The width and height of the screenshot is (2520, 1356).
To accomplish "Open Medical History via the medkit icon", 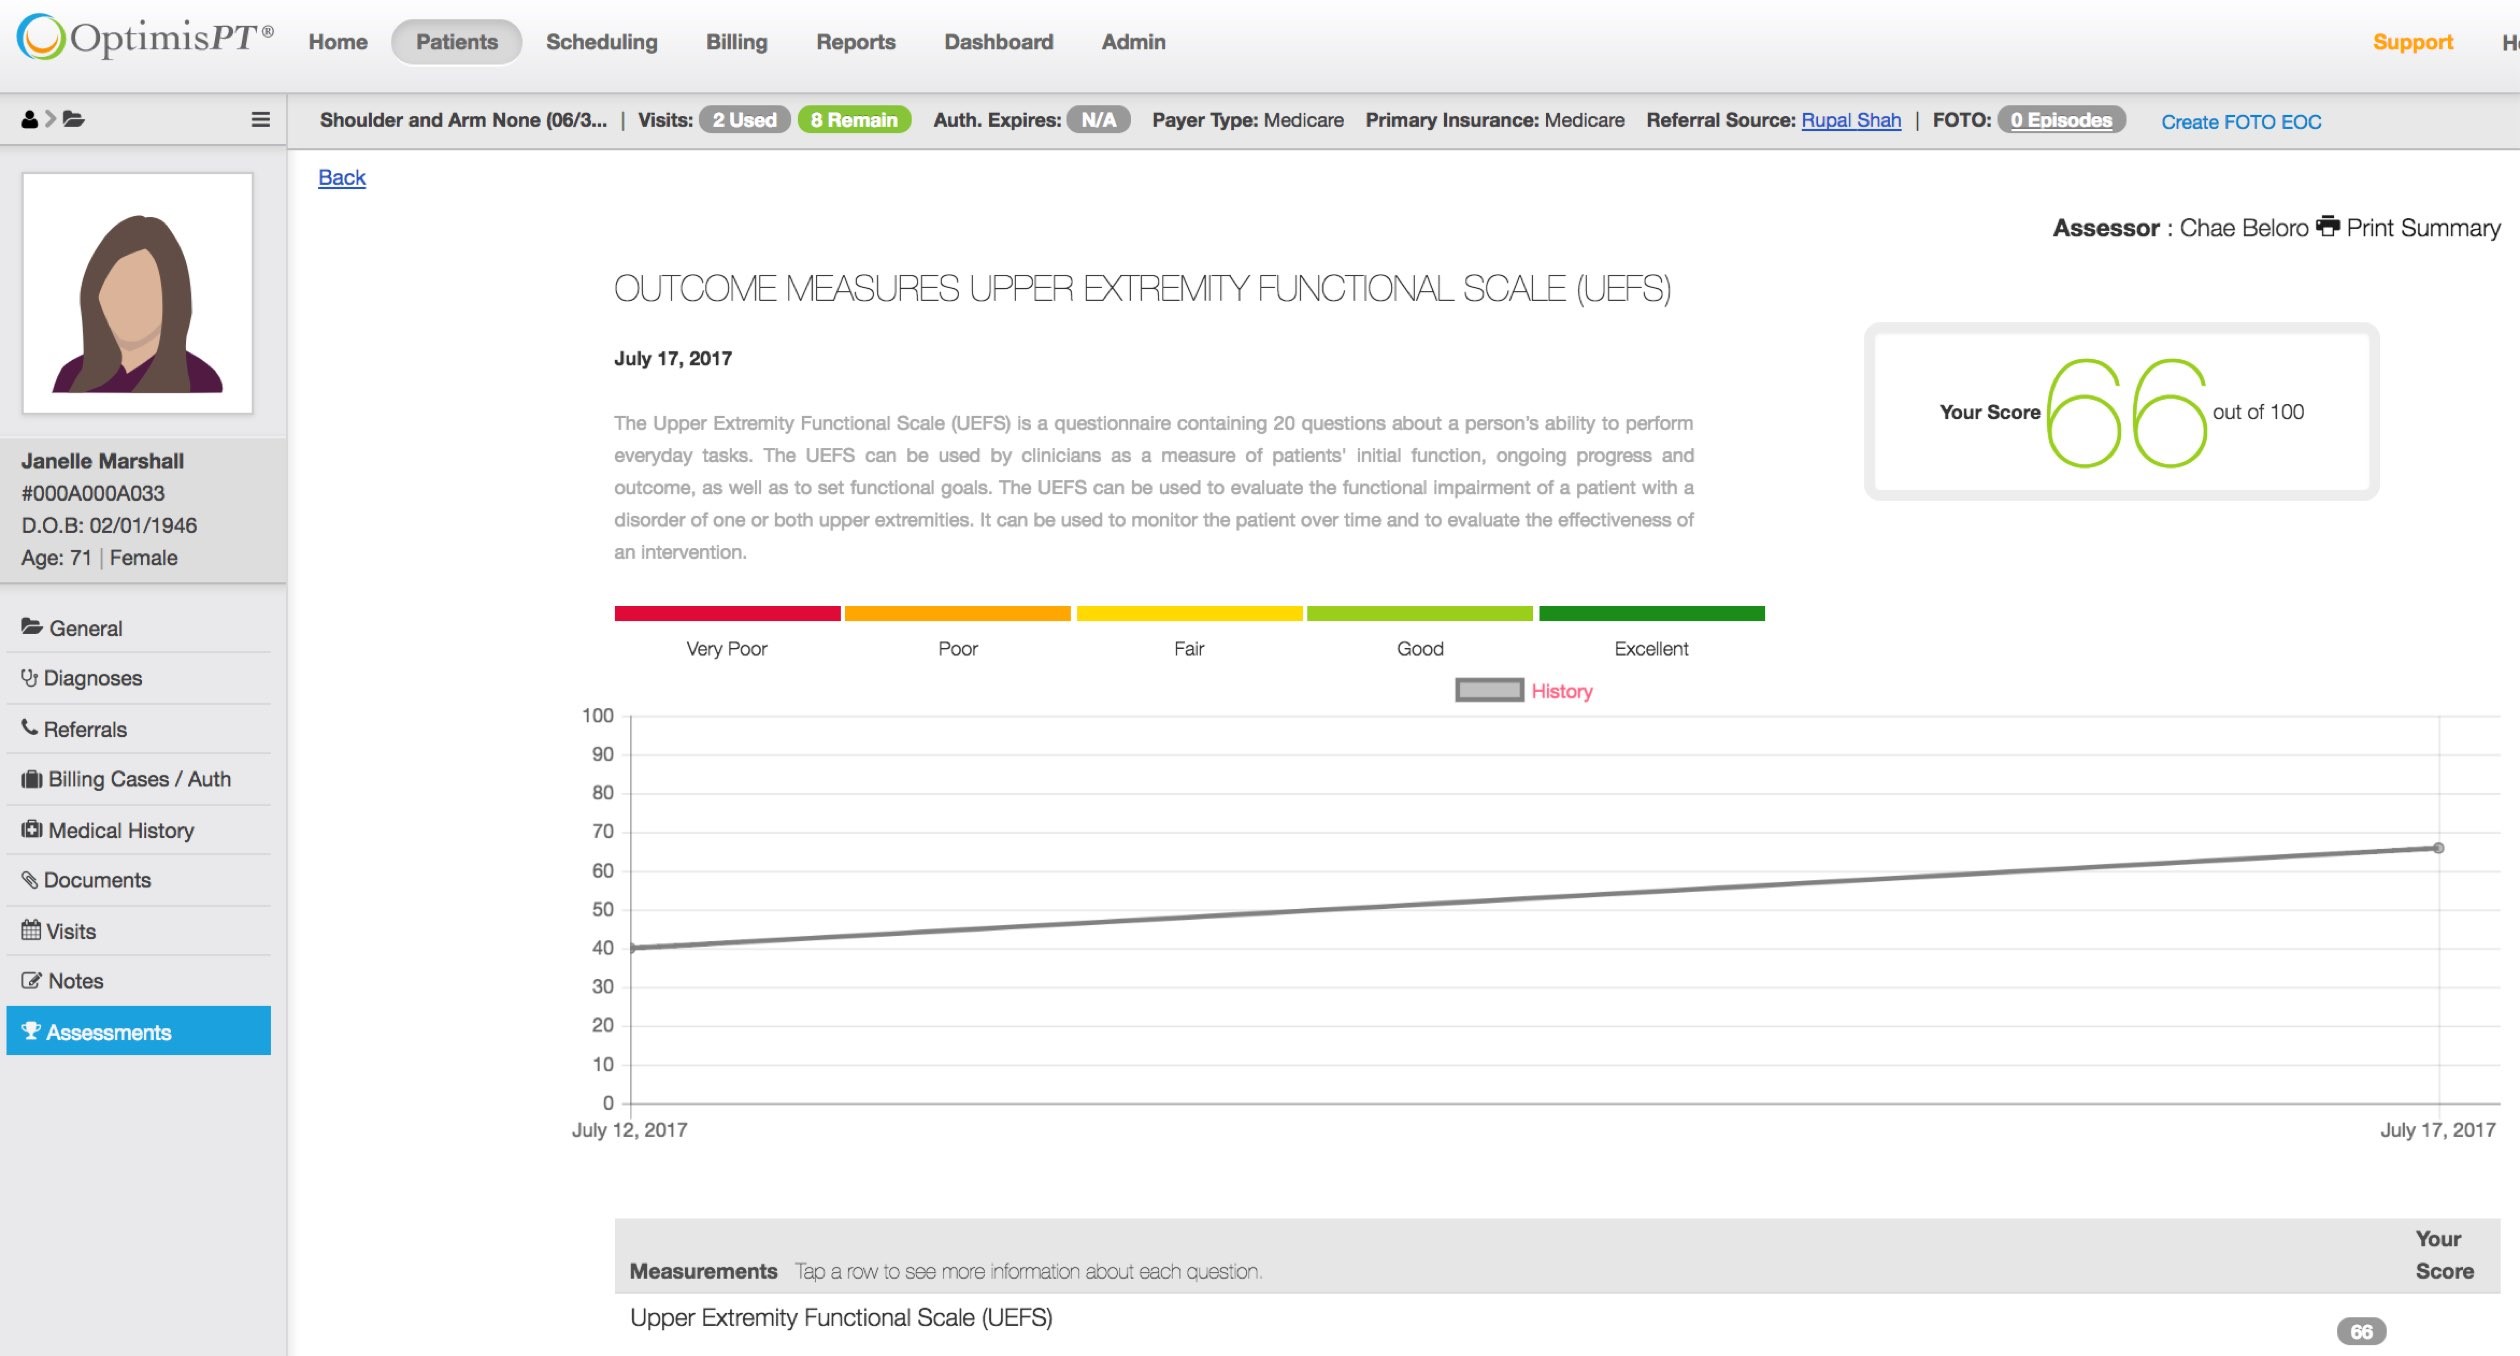I will click(32, 829).
